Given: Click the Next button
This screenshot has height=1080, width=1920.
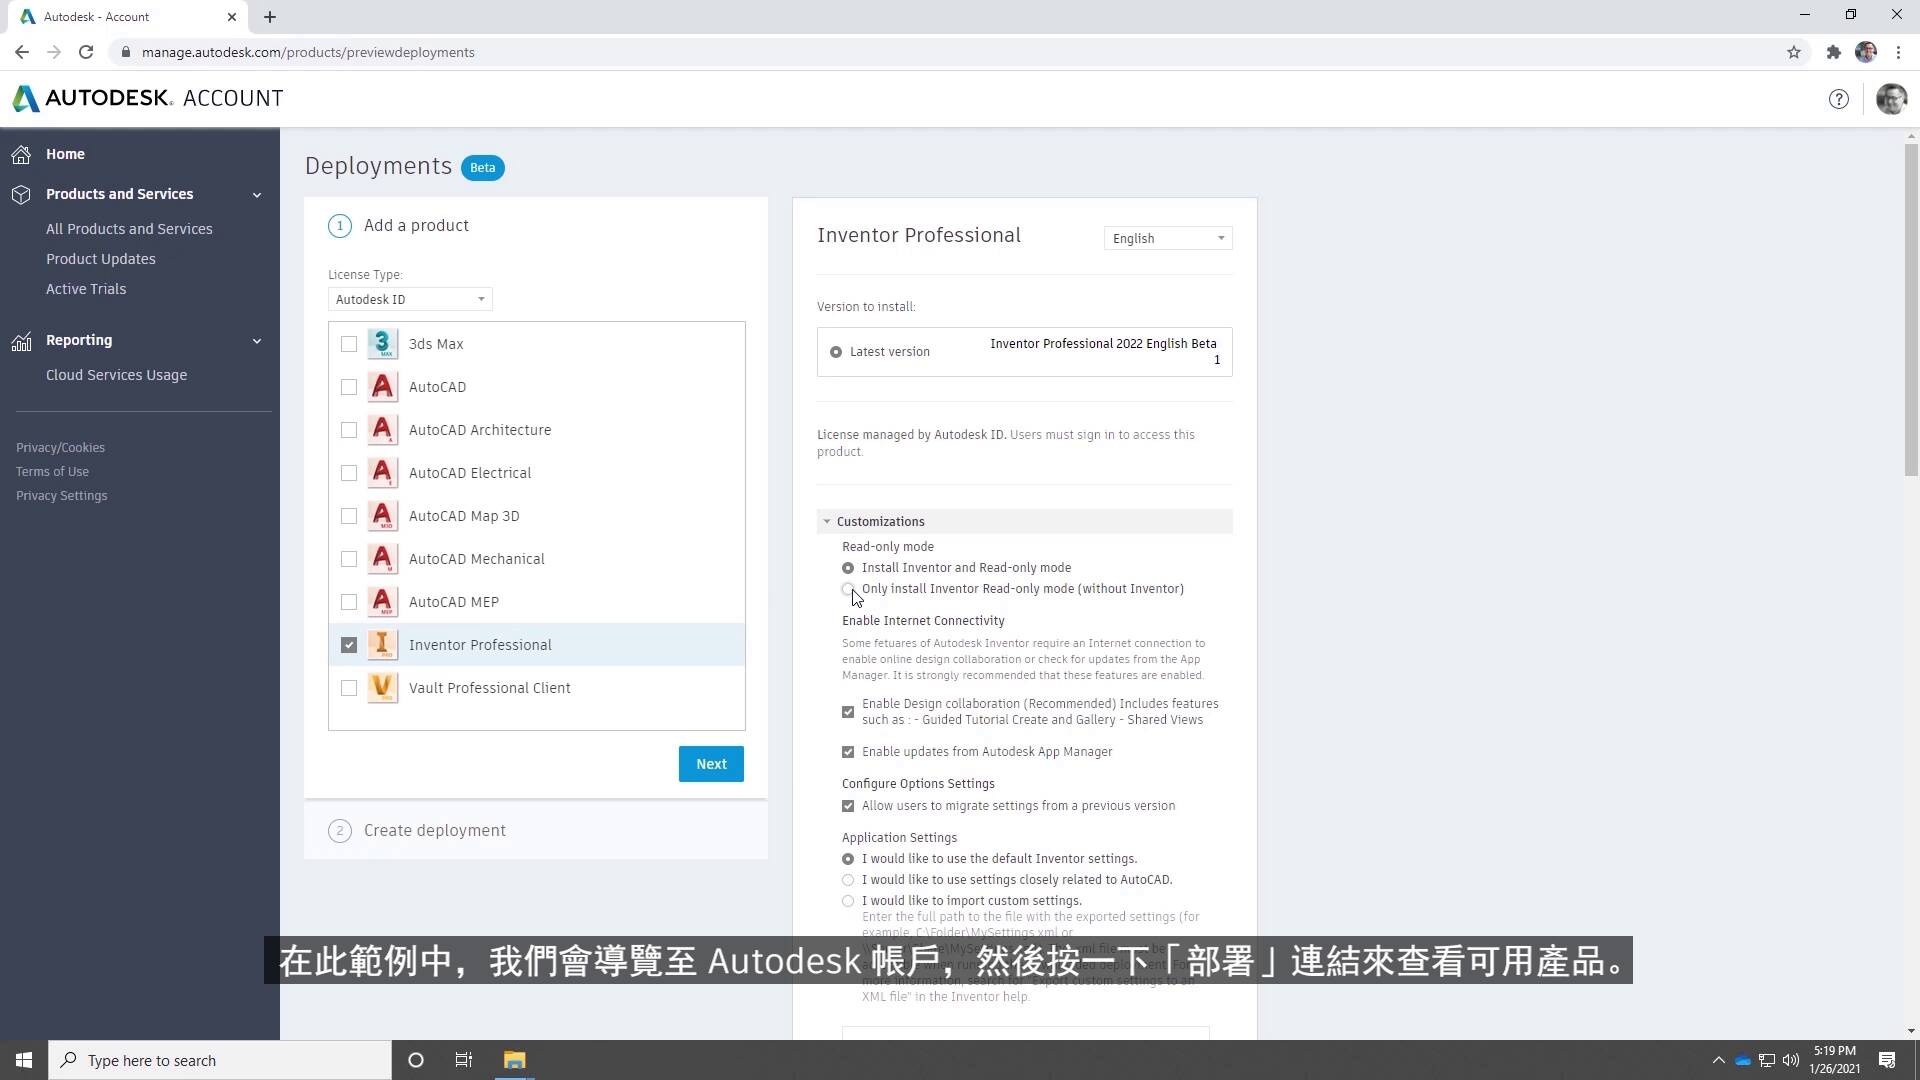Looking at the screenshot, I should (x=711, y=764).
